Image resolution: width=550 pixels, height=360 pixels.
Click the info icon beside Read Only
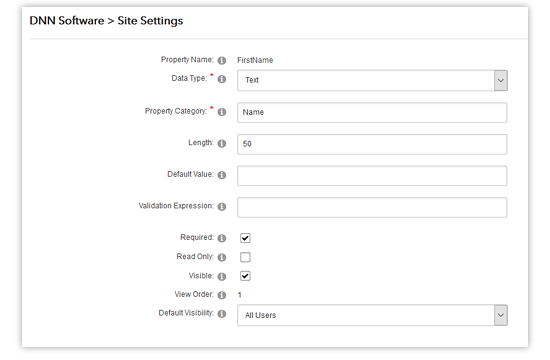click(x=222, y=258)
